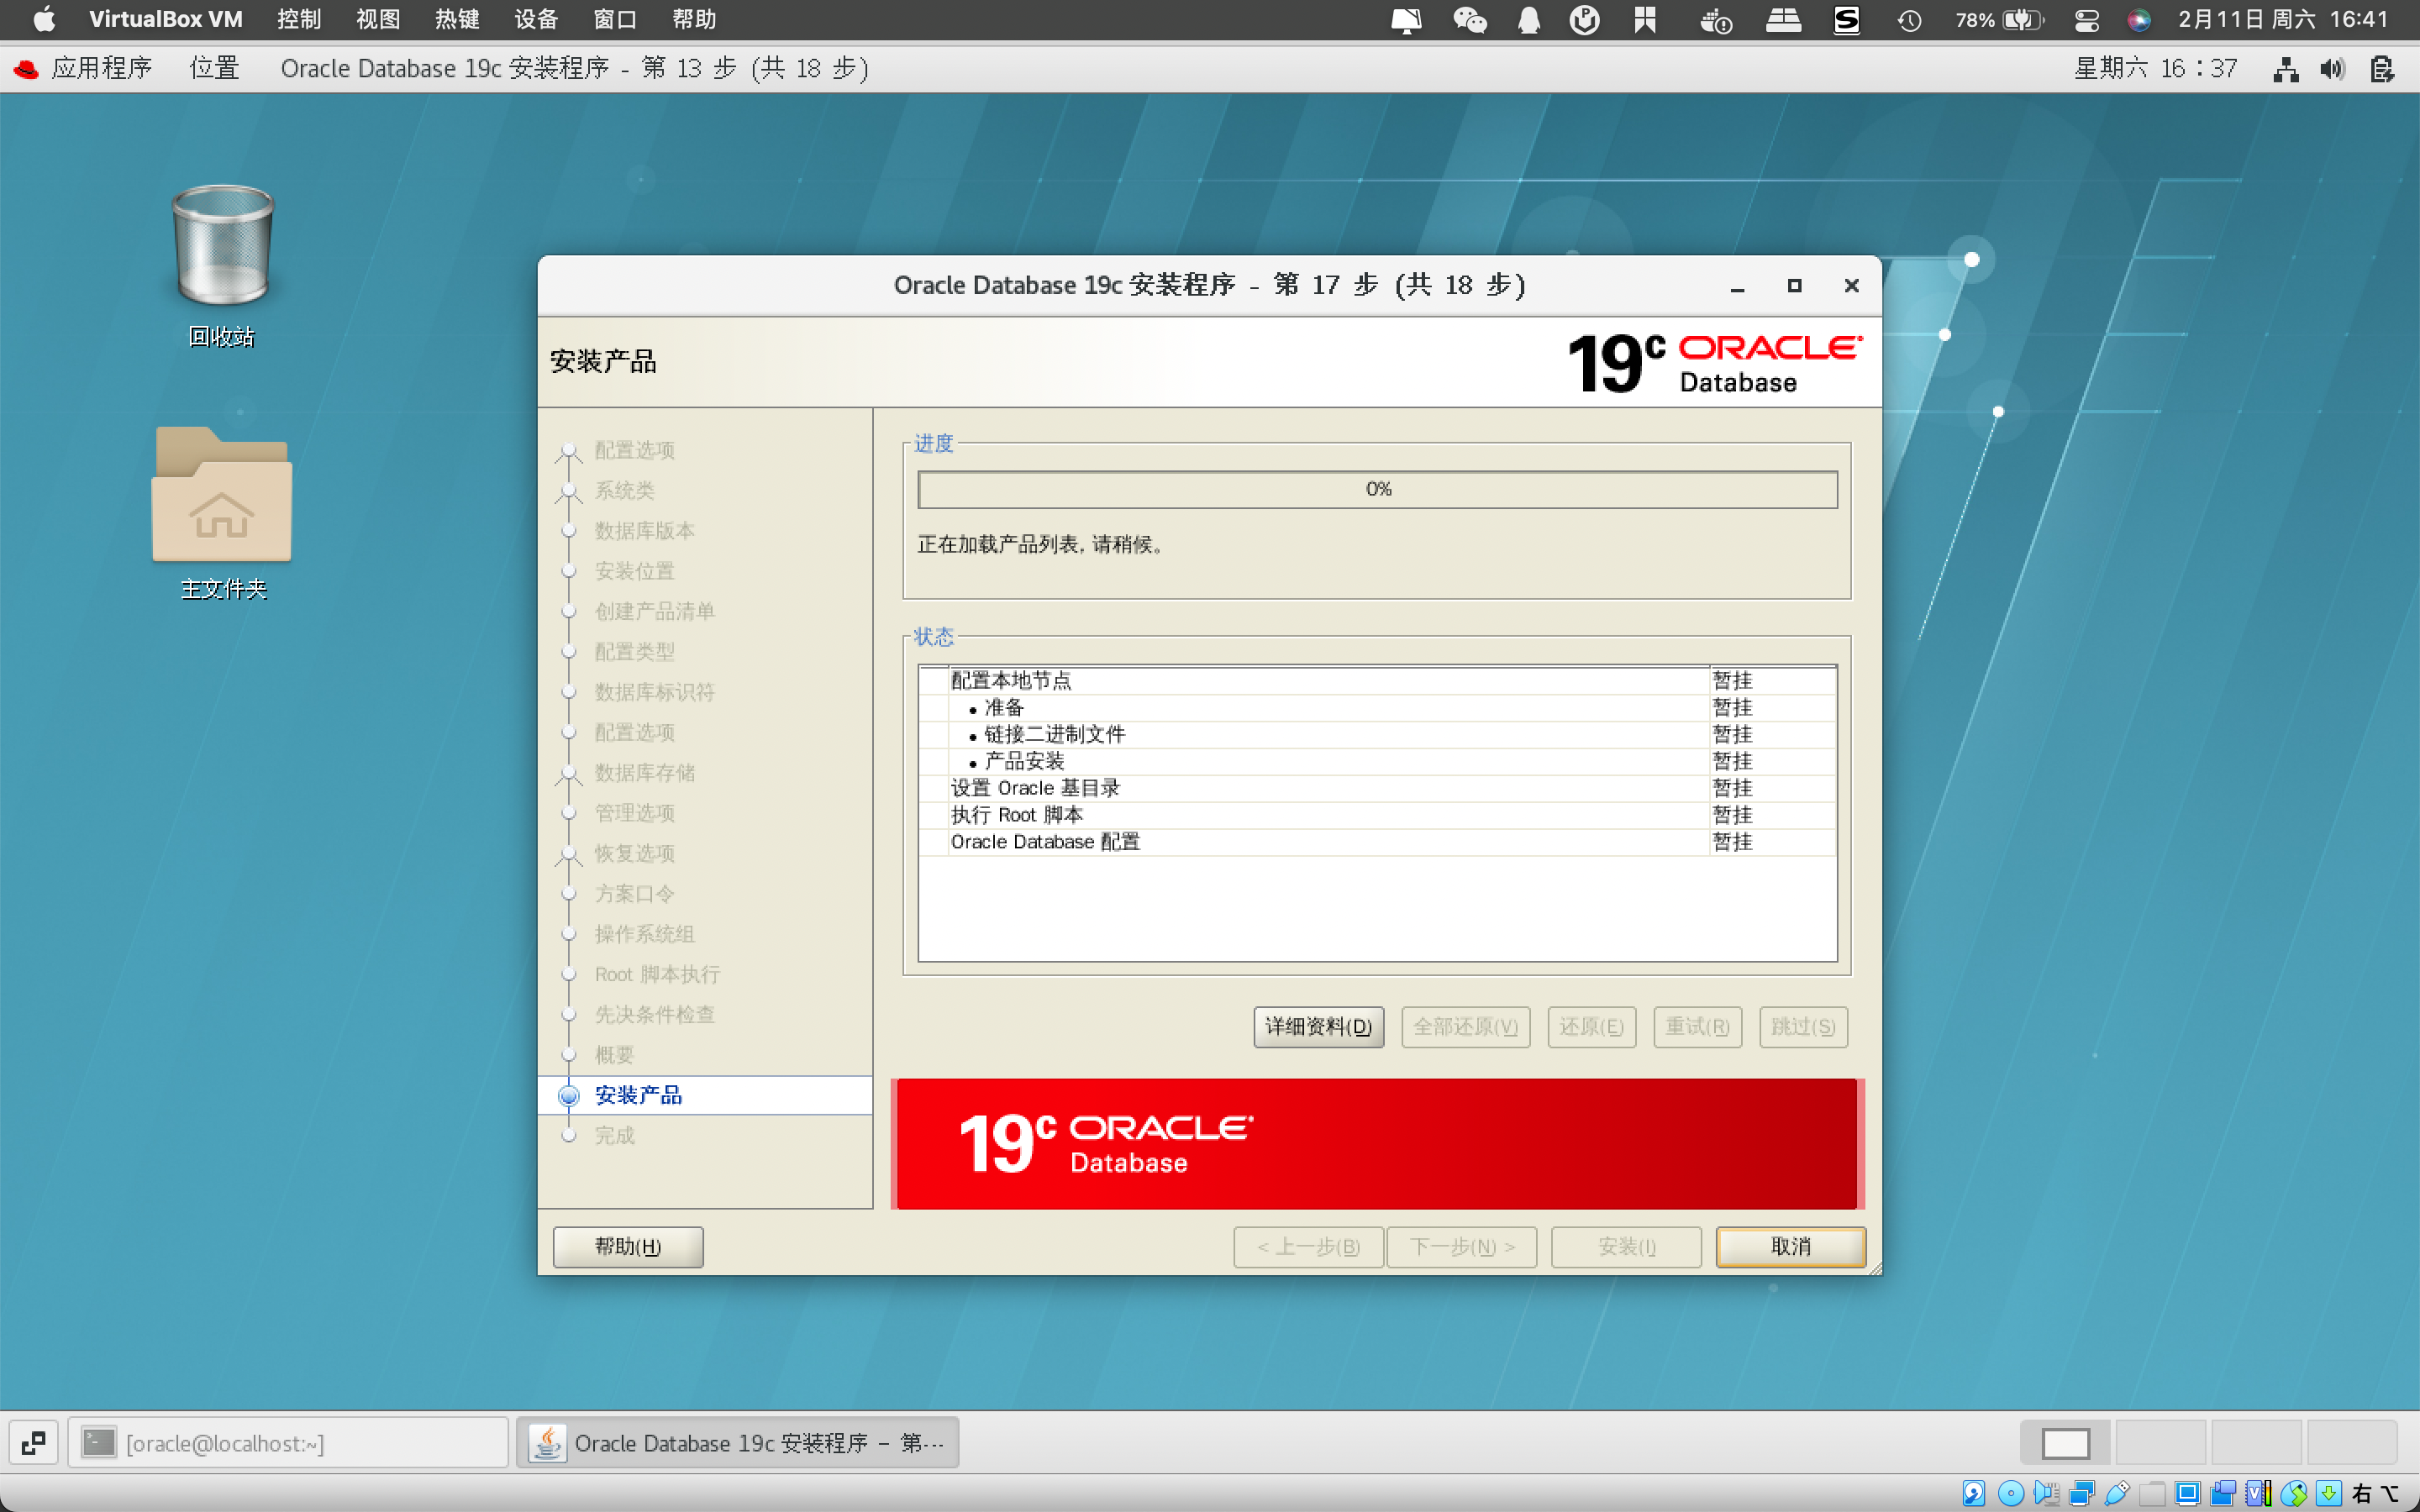Click the VirtualBox mouse integration icon

(2293, 1493)
